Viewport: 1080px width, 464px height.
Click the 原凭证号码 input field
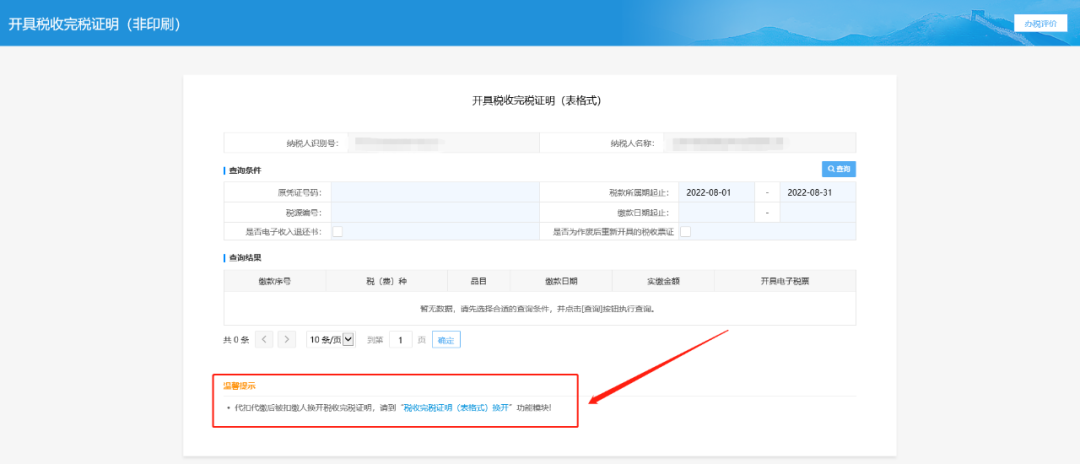pyautogui.click(x=435, y=193)
